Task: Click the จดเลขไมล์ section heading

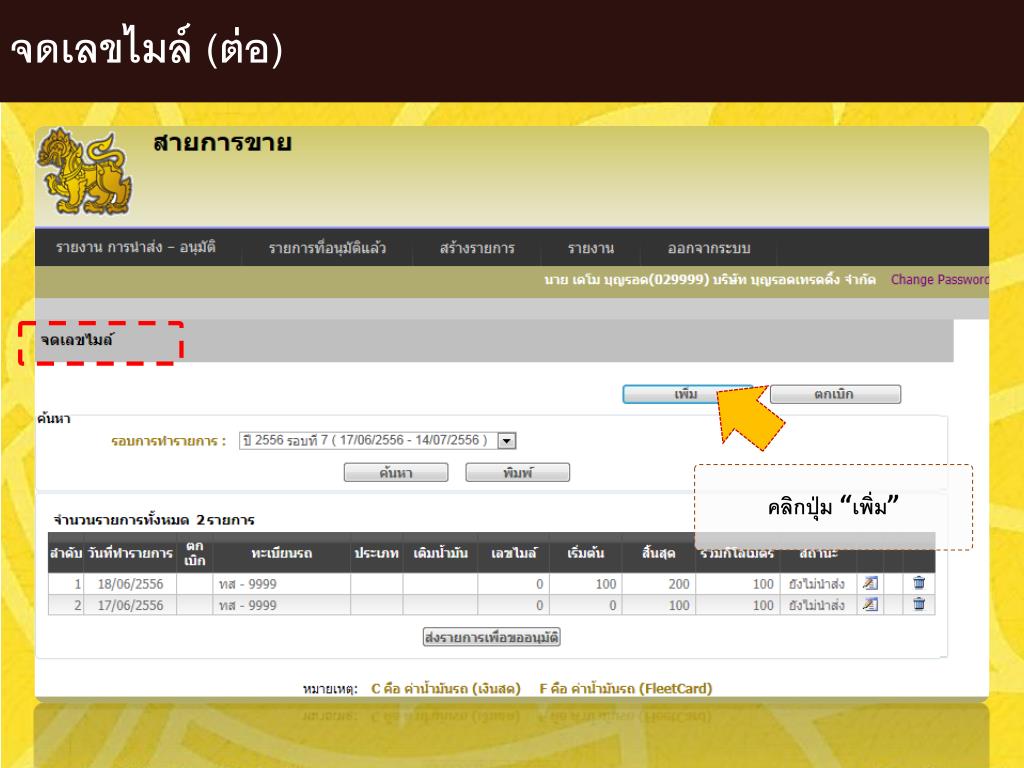Action: [x=77, y=340]
